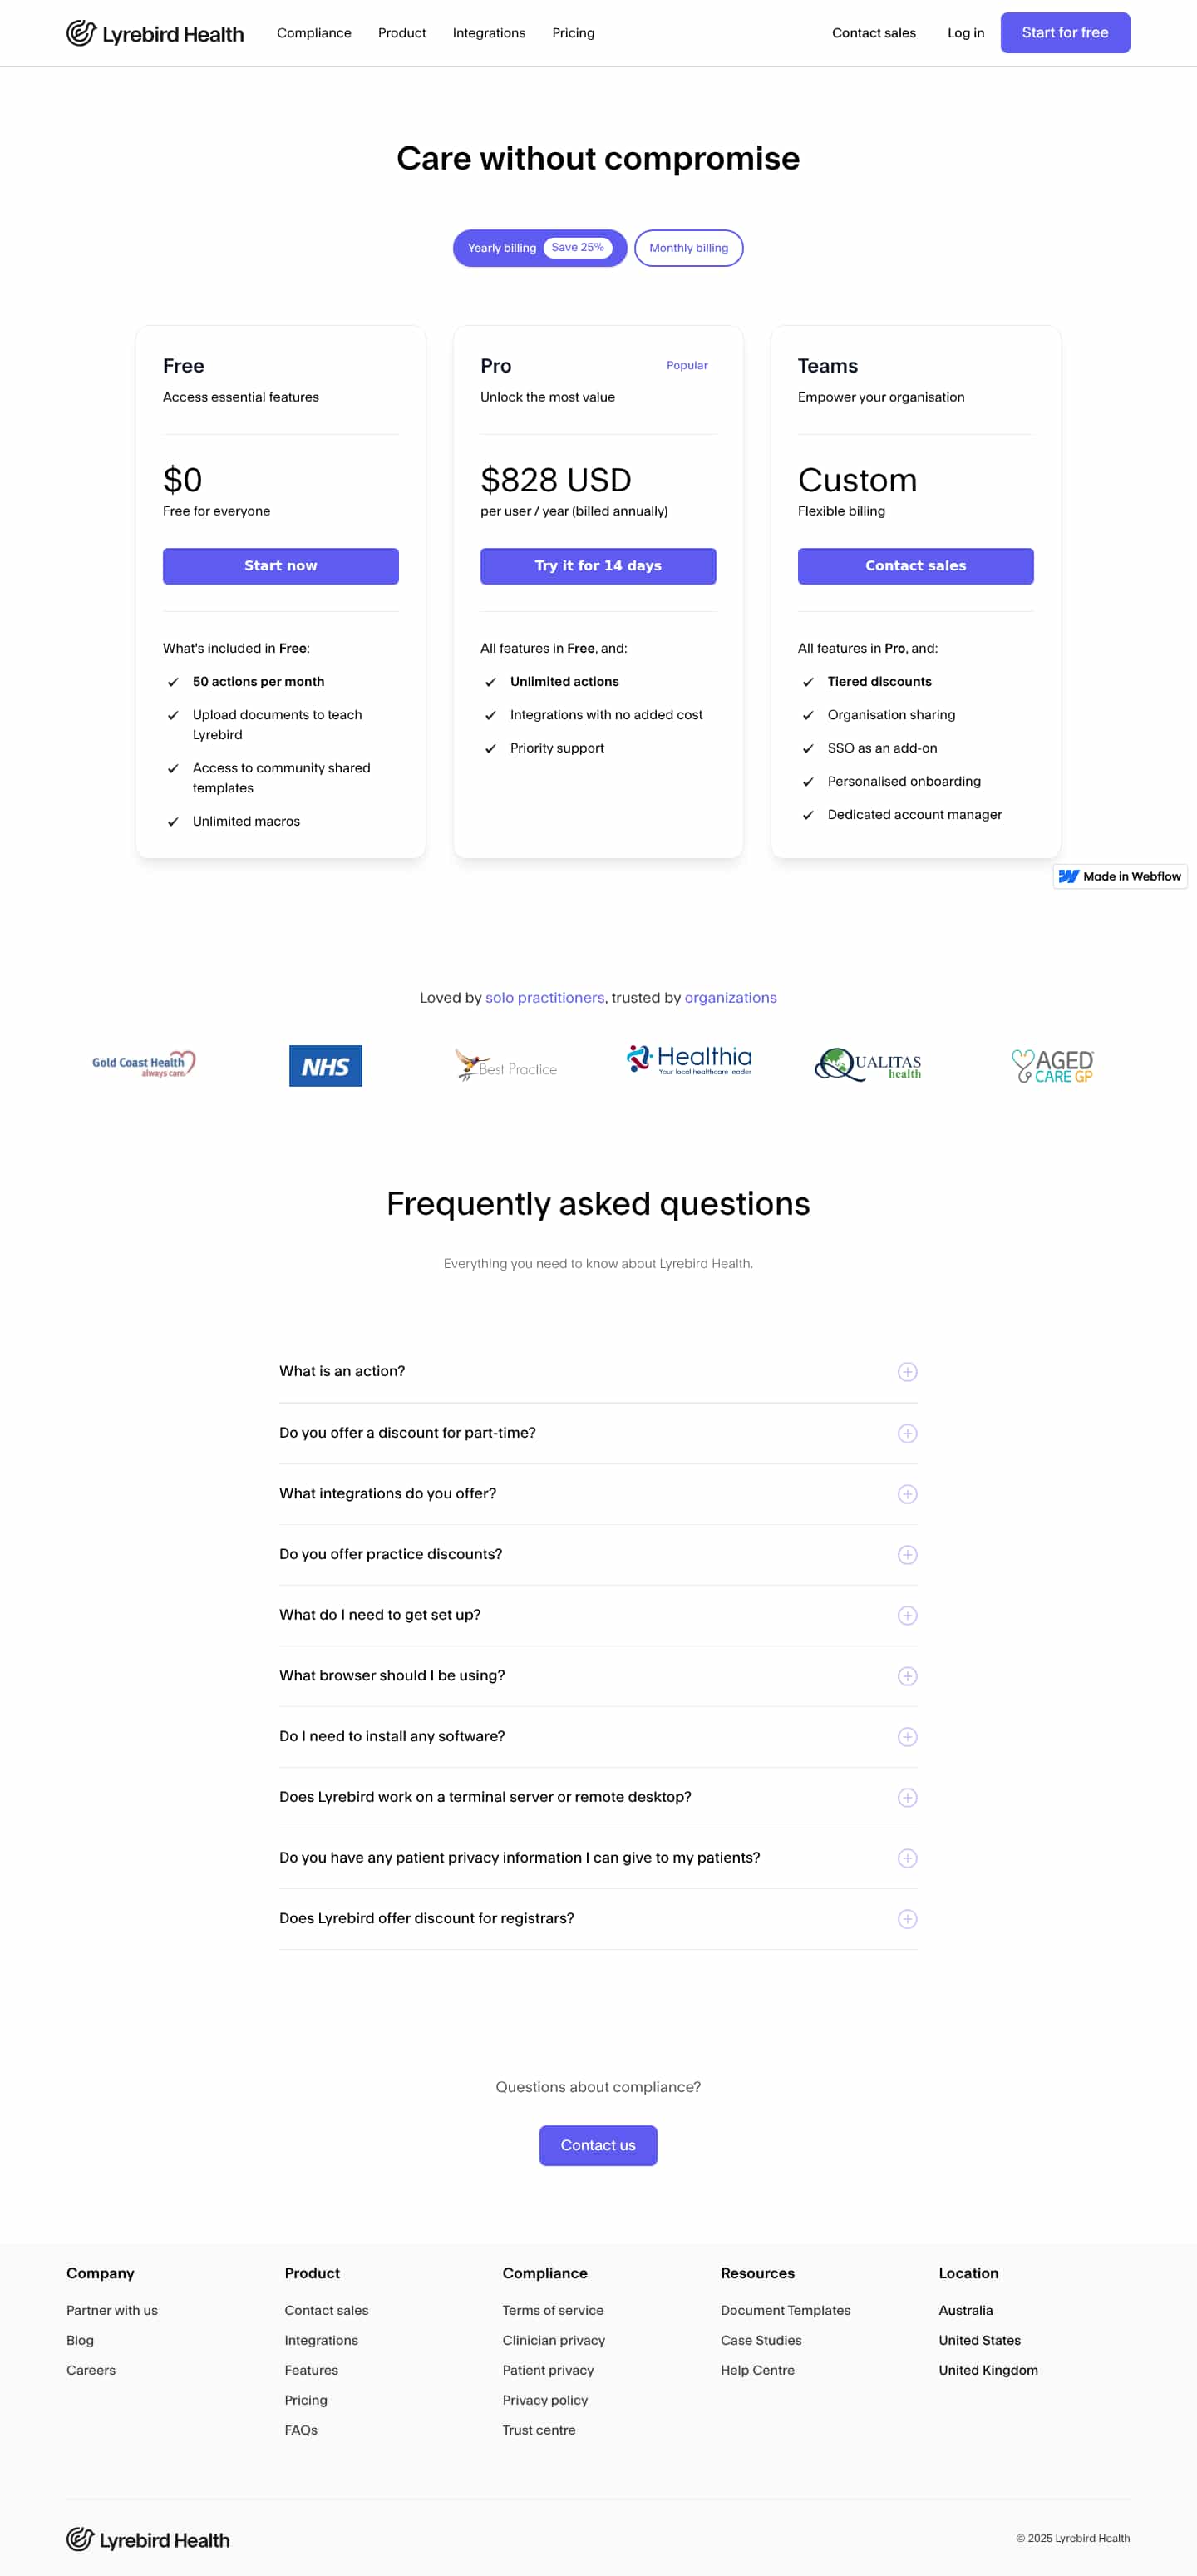The height and width of the screenshot is (2576, 1197).
Task: Open the Integrations page from the navbar
Action: point(489,33)
